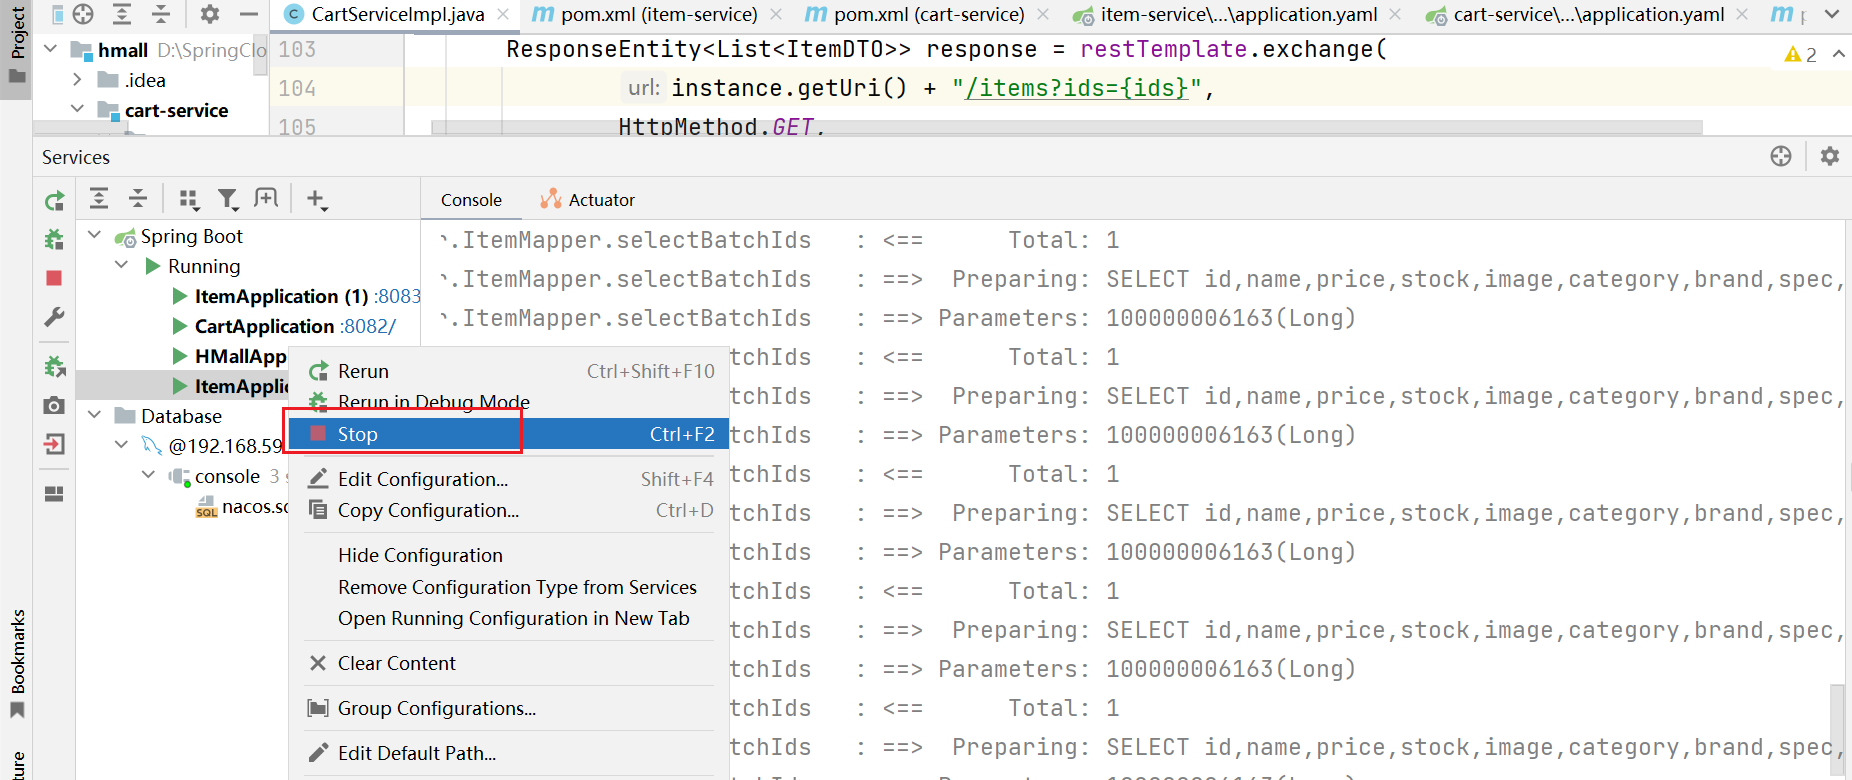The height and width of the screenshot is (780, 1852).
Task: Click the Project panel expand all icon
Action: click(x=122, y=14)
